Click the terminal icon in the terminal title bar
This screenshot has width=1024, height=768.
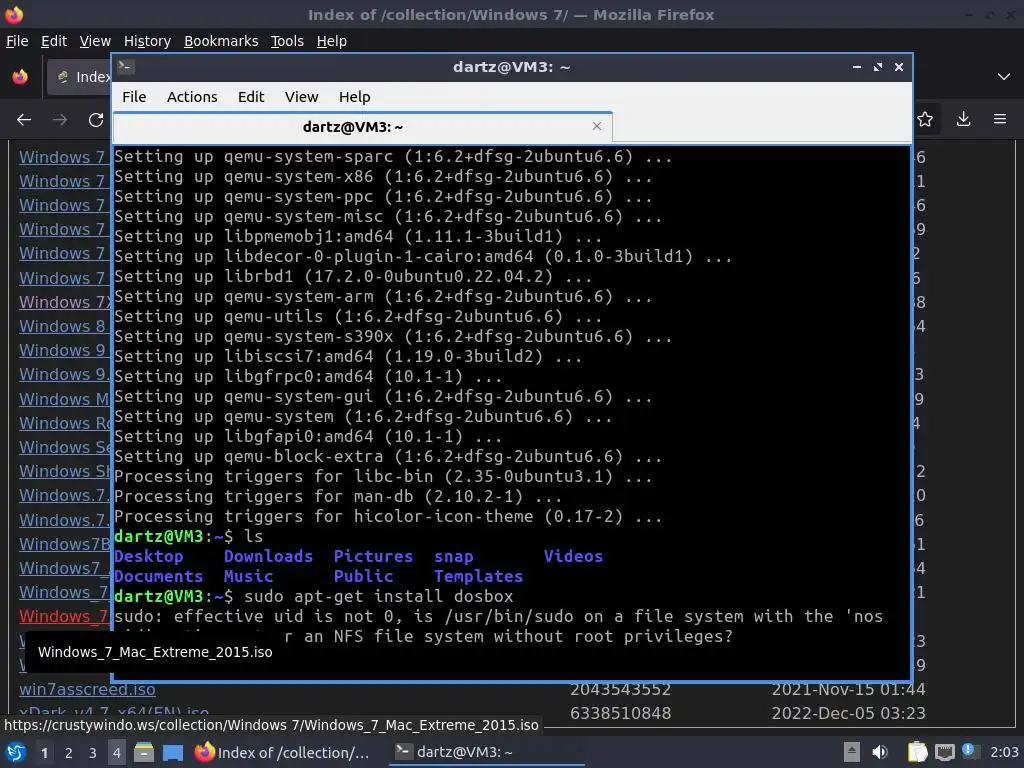(x=126, y=67)
